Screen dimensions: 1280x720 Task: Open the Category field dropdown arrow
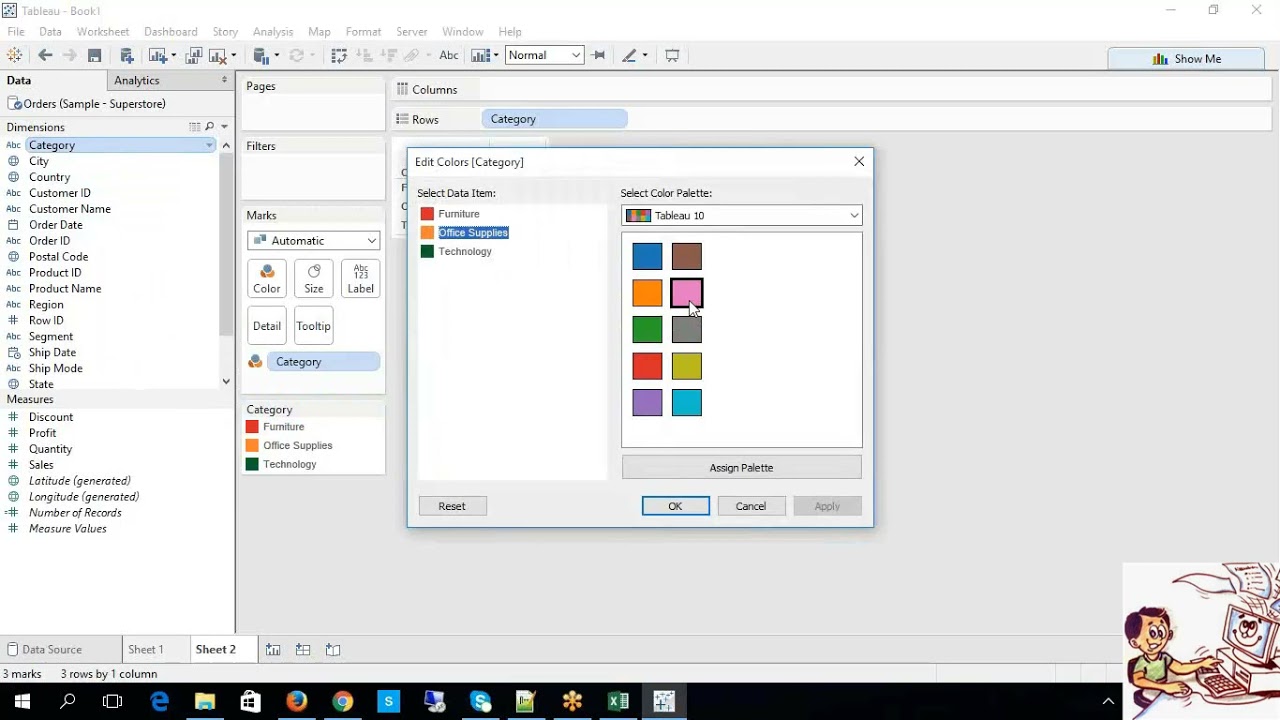209,145
